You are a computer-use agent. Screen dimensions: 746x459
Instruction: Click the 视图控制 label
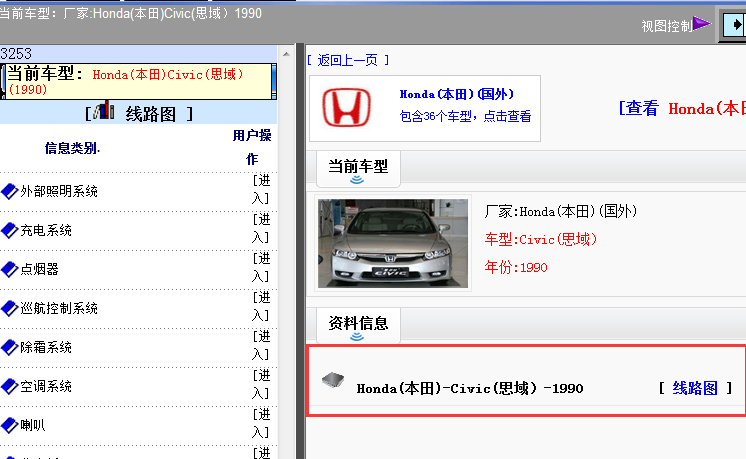667,26
